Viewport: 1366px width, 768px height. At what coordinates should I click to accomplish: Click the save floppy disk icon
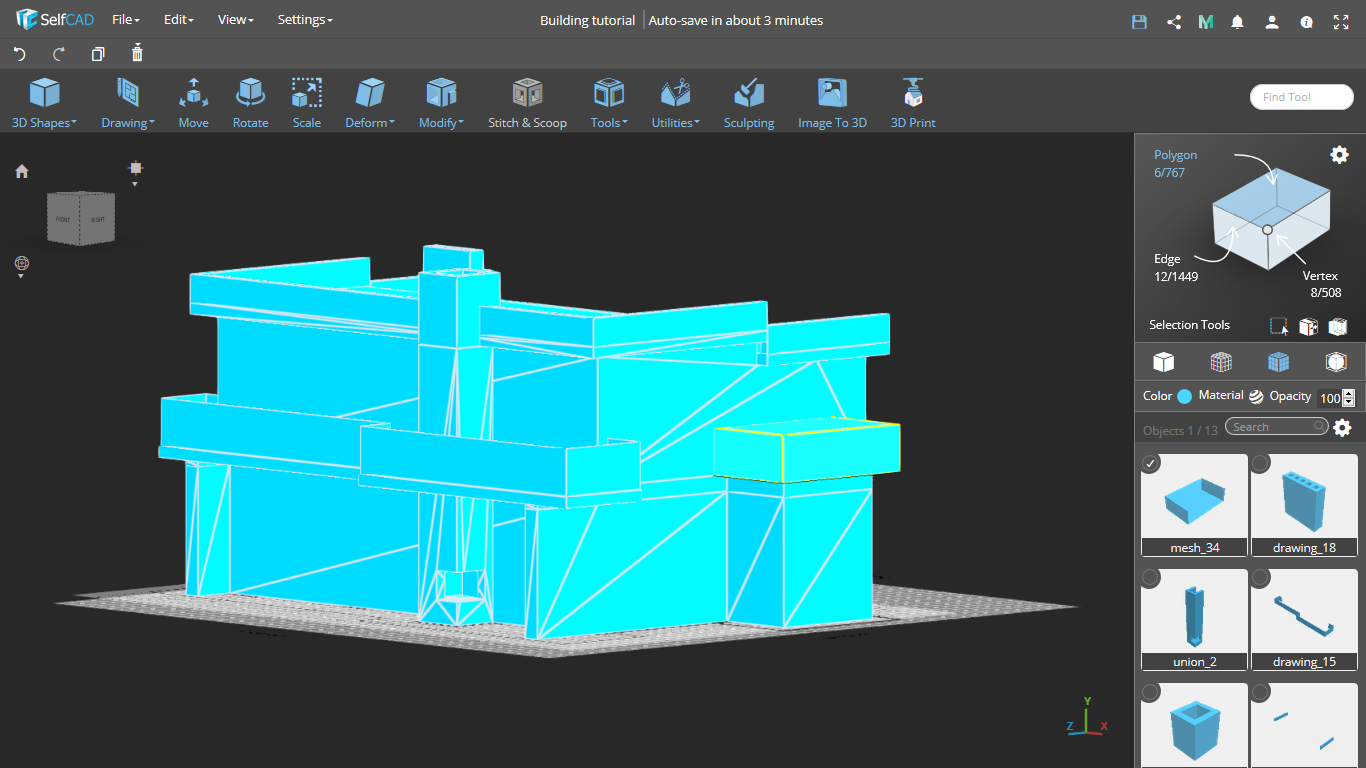tap(1139, 21)
